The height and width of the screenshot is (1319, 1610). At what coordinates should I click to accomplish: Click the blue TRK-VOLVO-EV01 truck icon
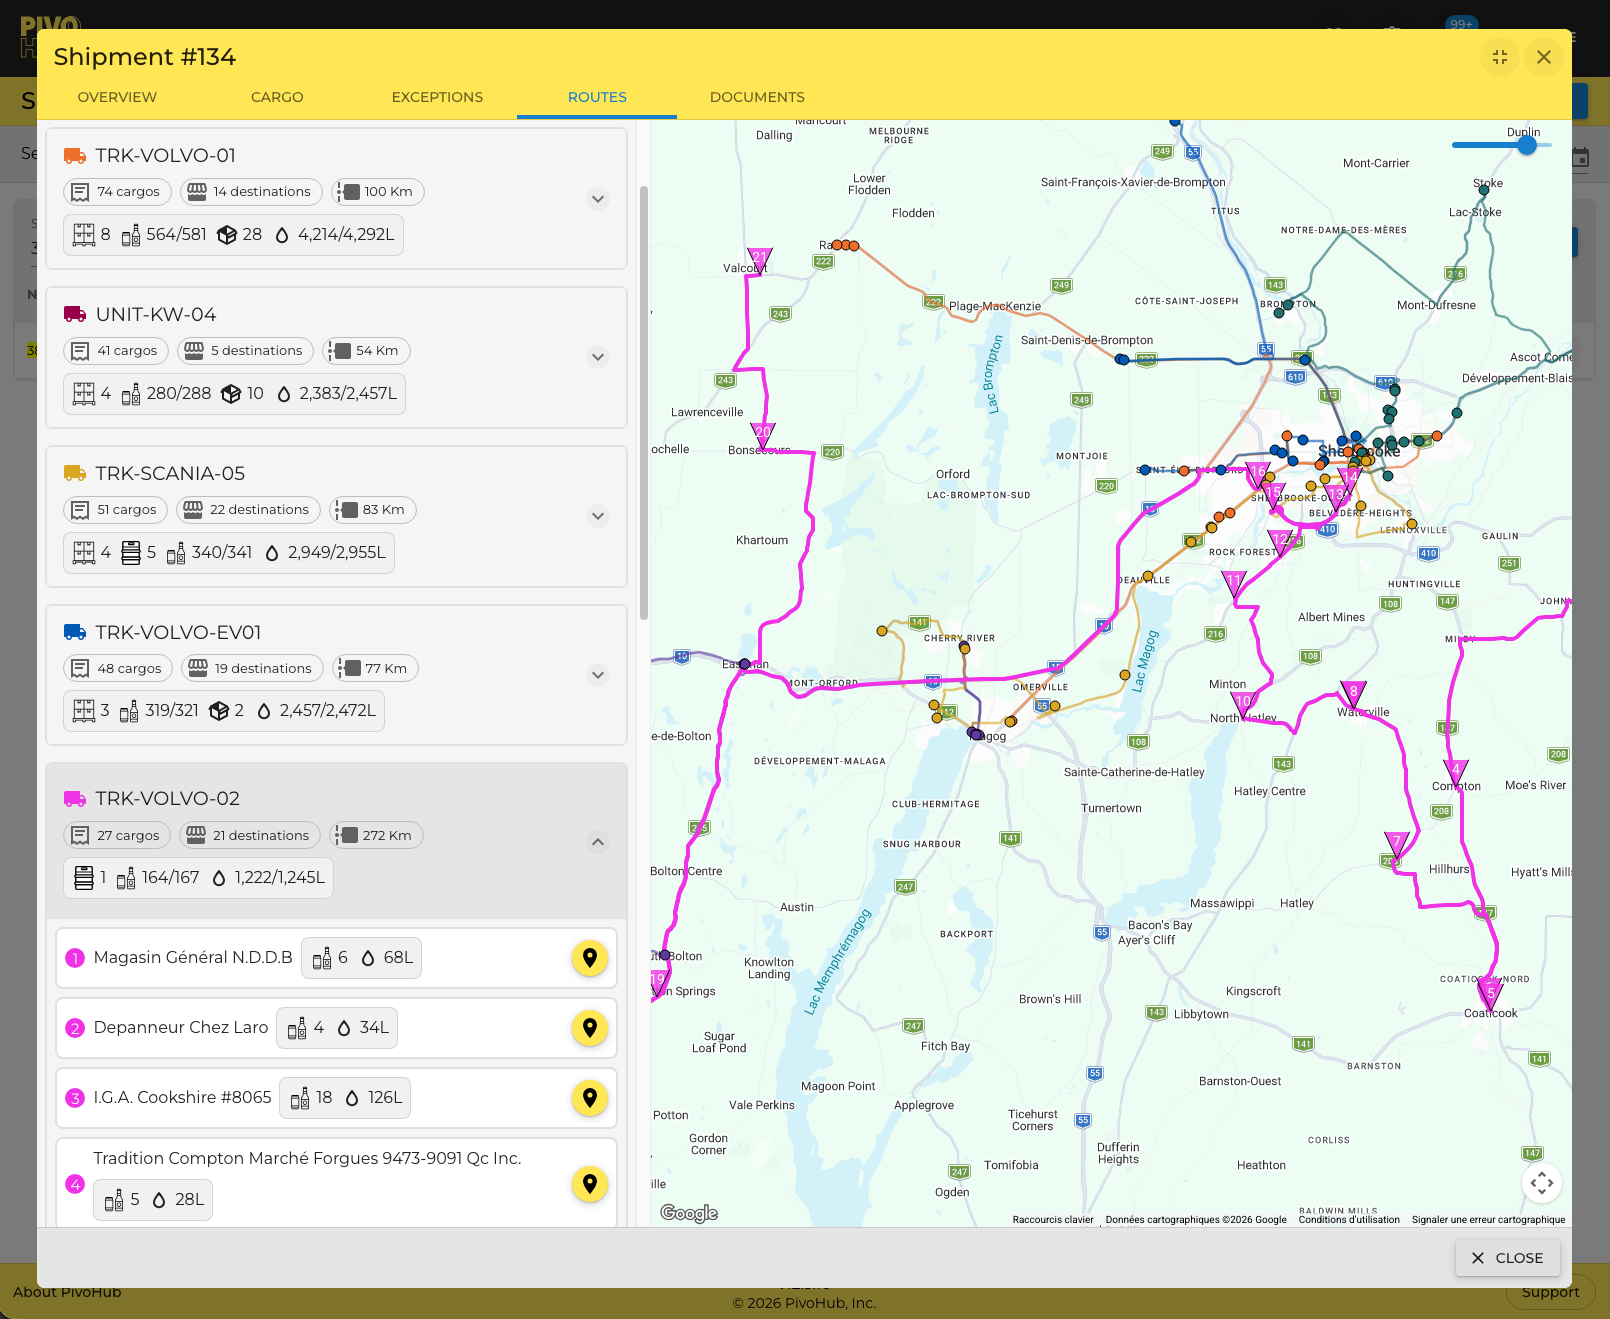pyautogui.click(x=75, y=633)
